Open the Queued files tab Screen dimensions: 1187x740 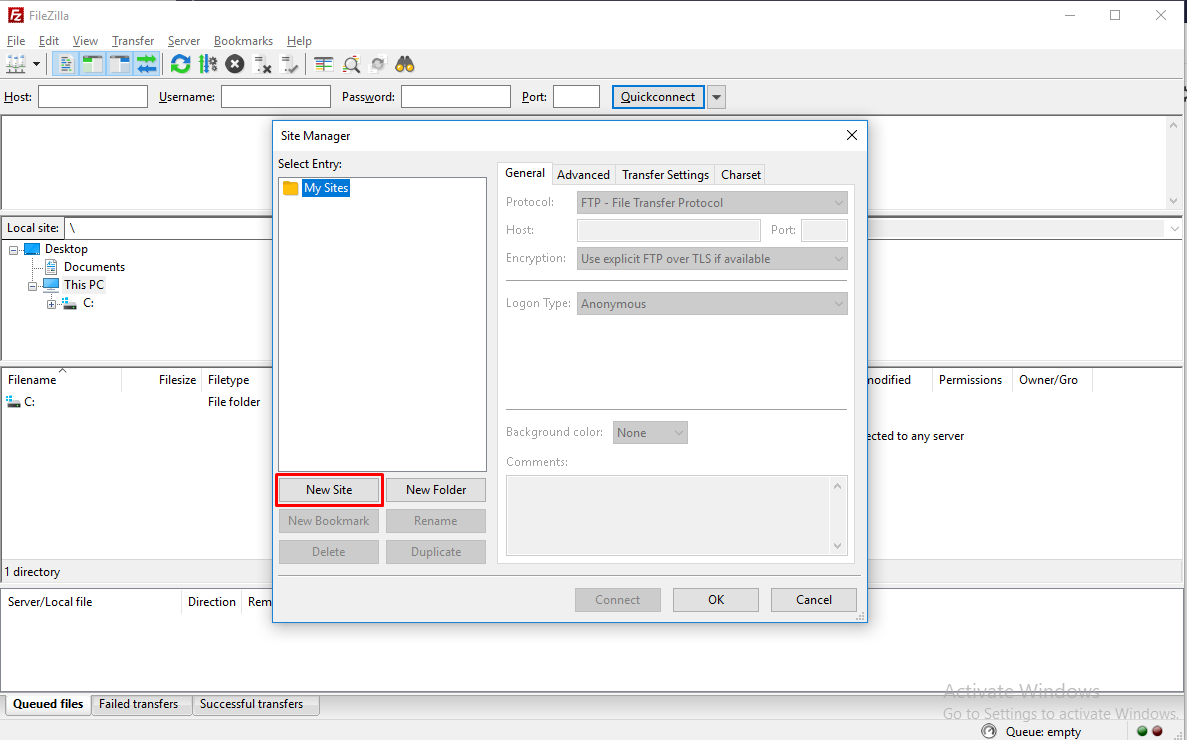click(x=48, y=704)
